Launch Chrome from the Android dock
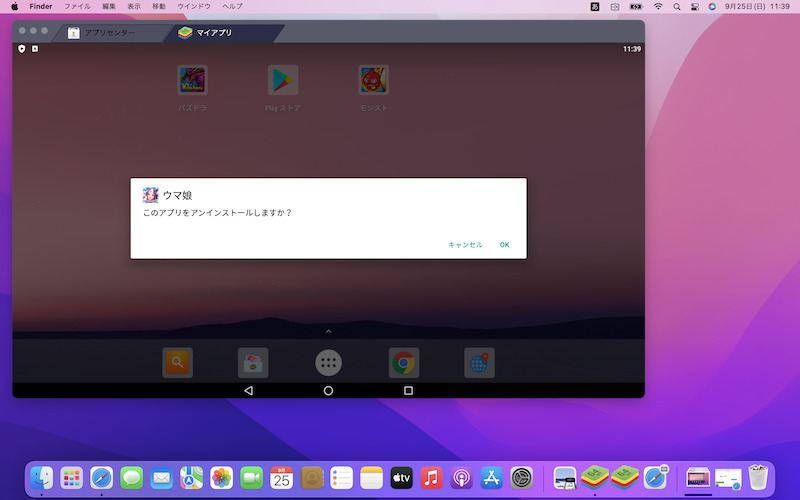The width and height of the screenshot is (800, 500). point(404,363)
